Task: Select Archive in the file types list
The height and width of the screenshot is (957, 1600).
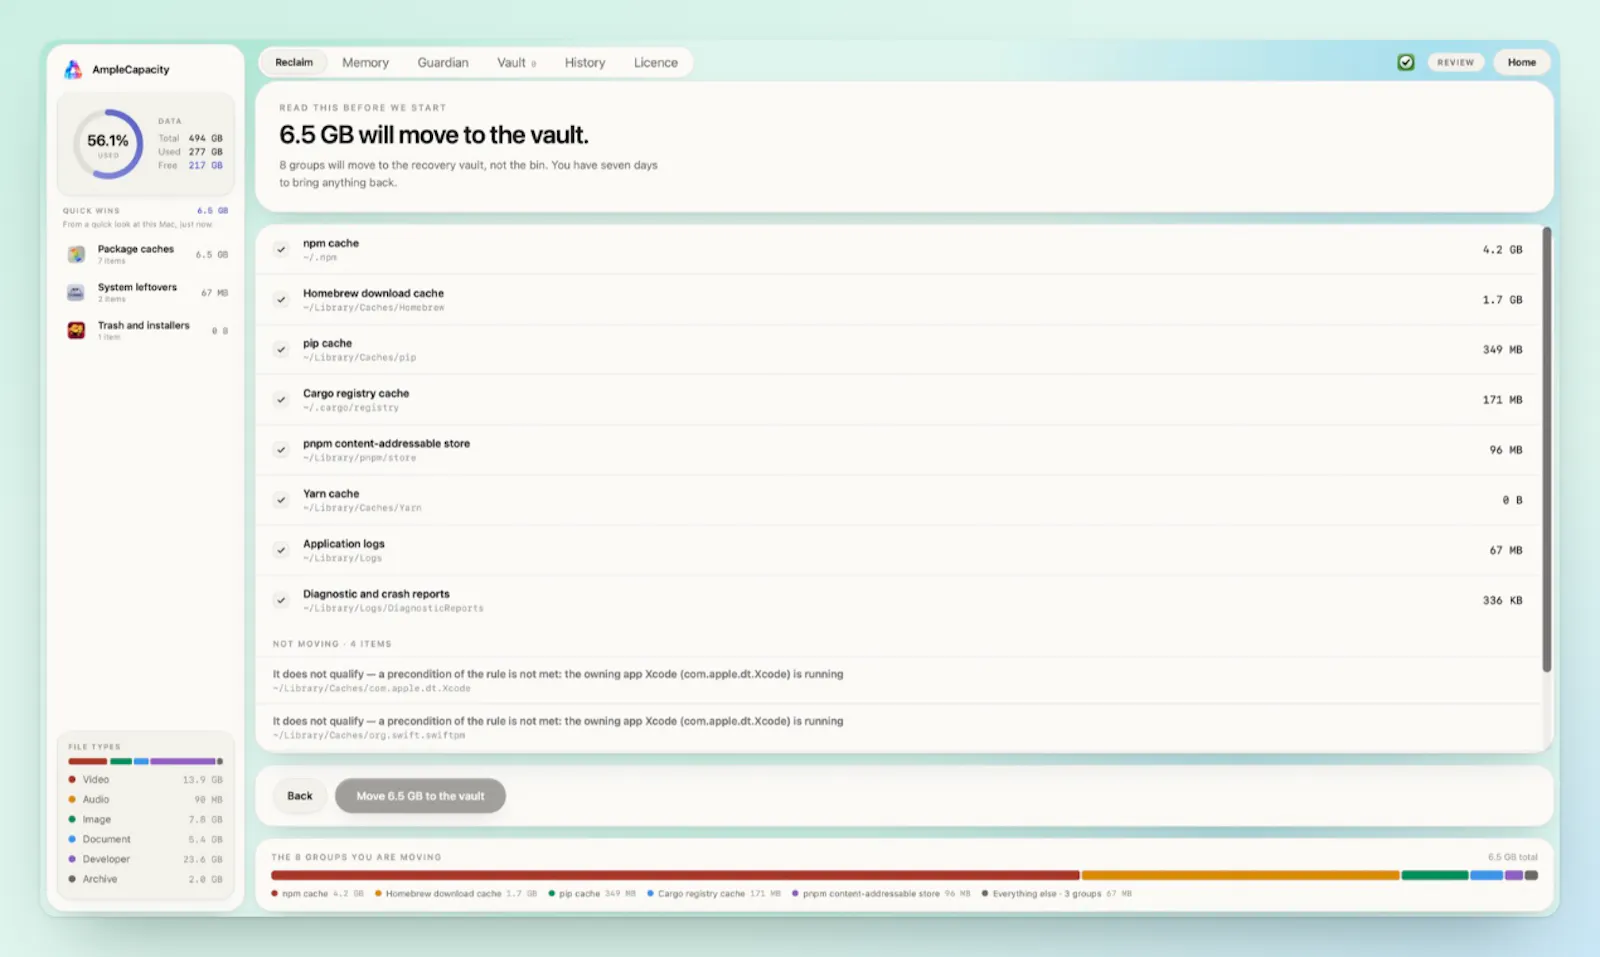Action: (x=145, y=879)
